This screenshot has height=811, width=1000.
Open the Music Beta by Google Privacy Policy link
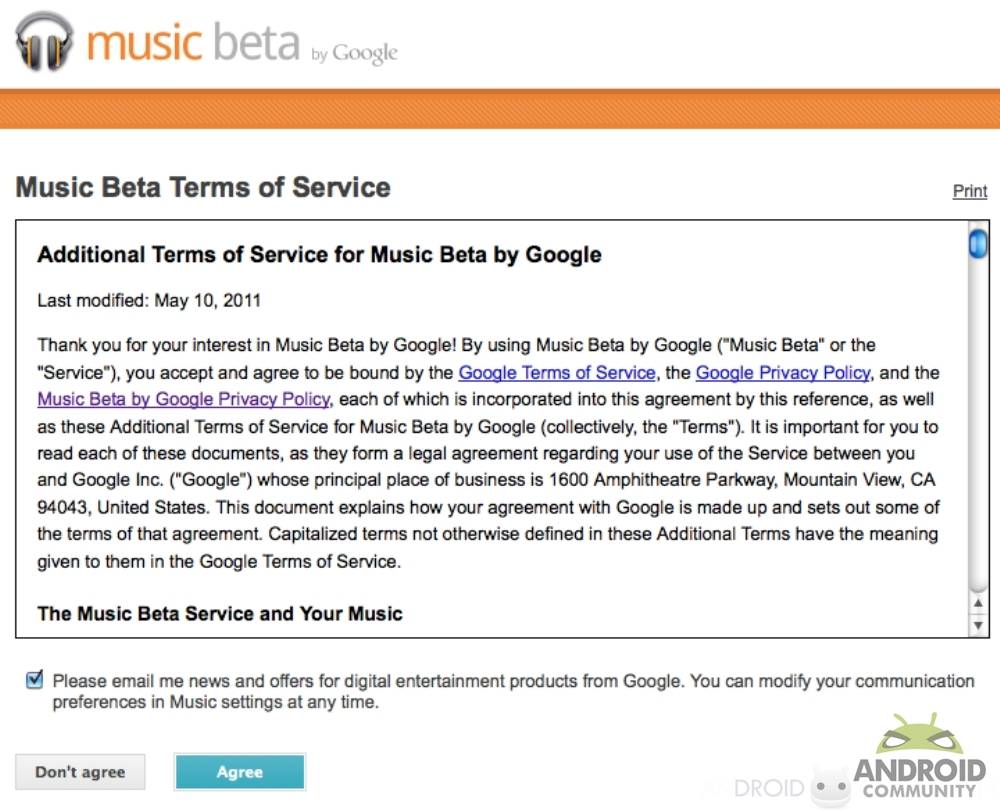(183, 399)
